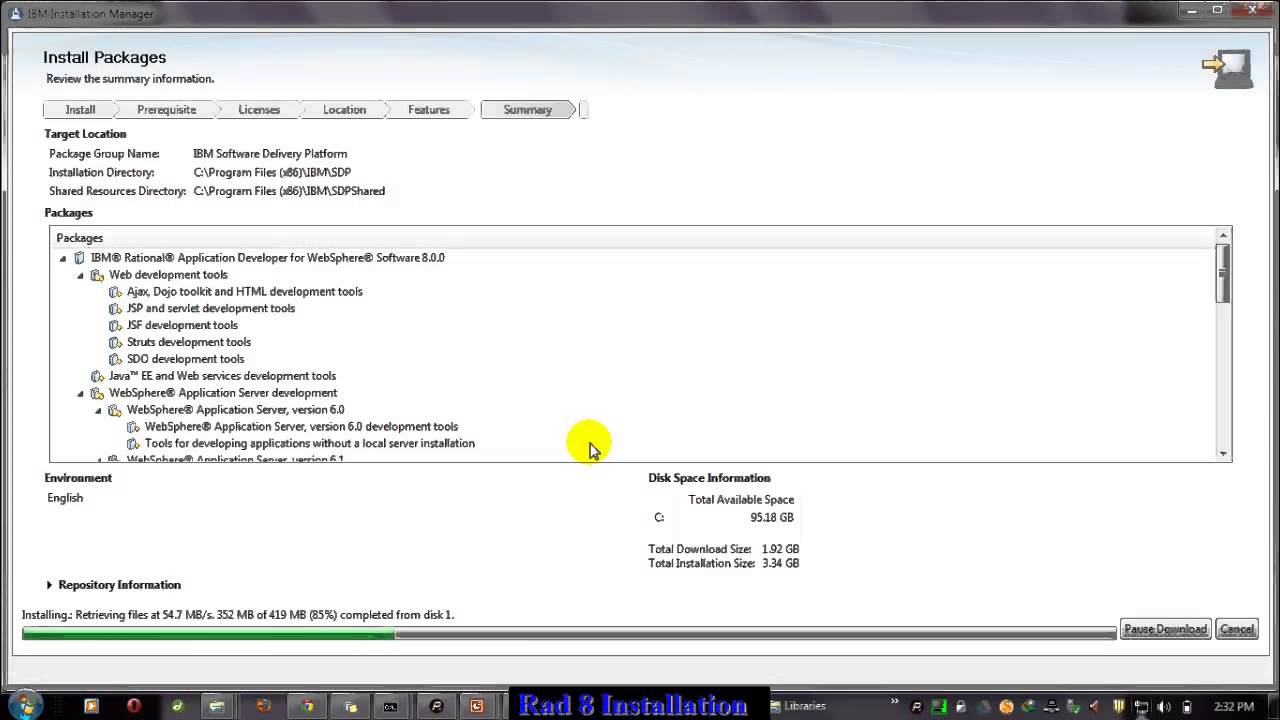Click the version 6.0 development tools icon

point(133,427)
